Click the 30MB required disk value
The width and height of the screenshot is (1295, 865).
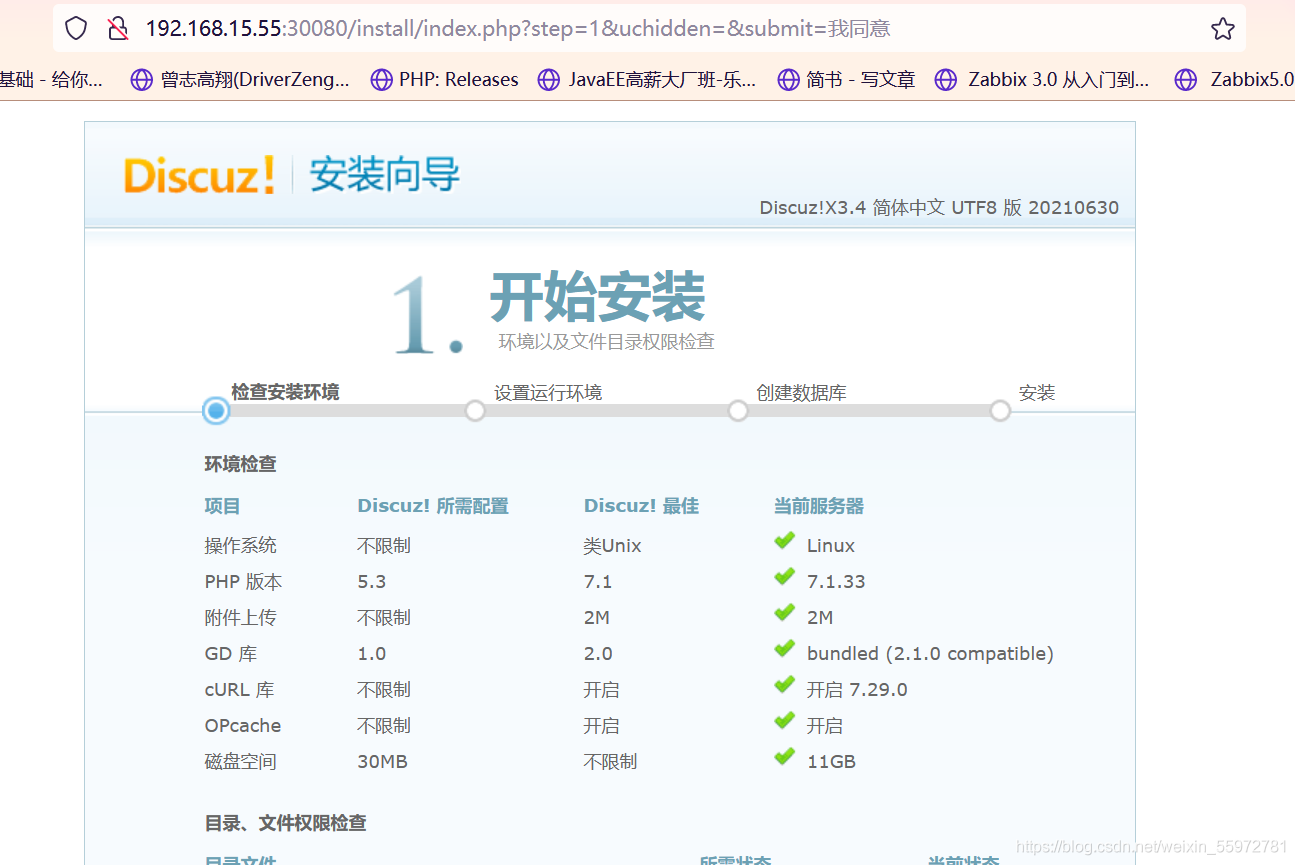click(x=382, y=762)
